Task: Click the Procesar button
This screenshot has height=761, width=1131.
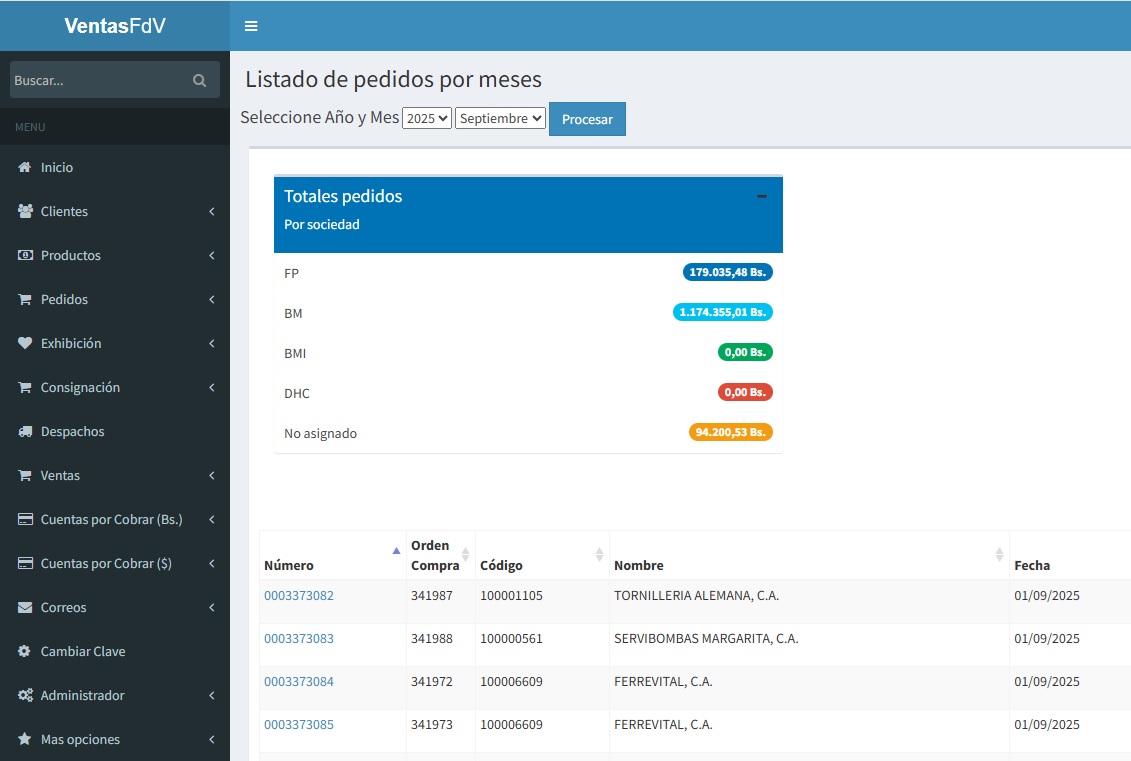Action: click(x=587, y=119)
